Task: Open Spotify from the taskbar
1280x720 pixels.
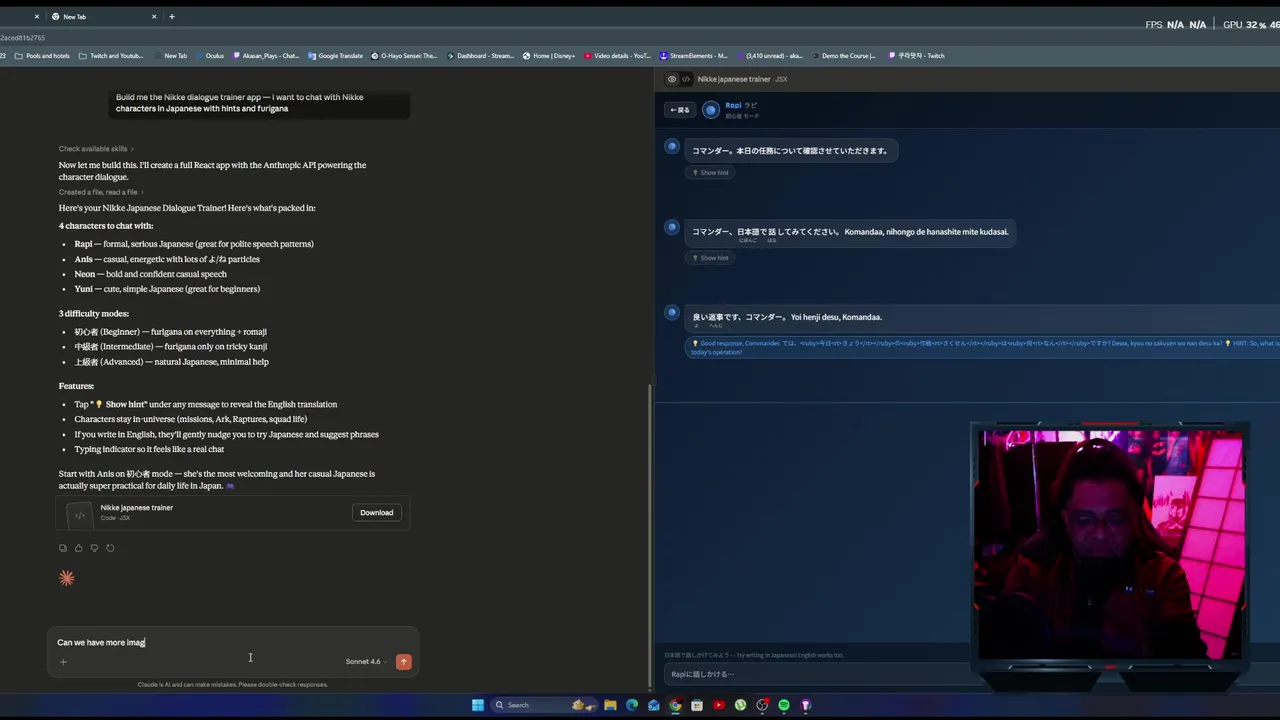Action: (784, 705)
